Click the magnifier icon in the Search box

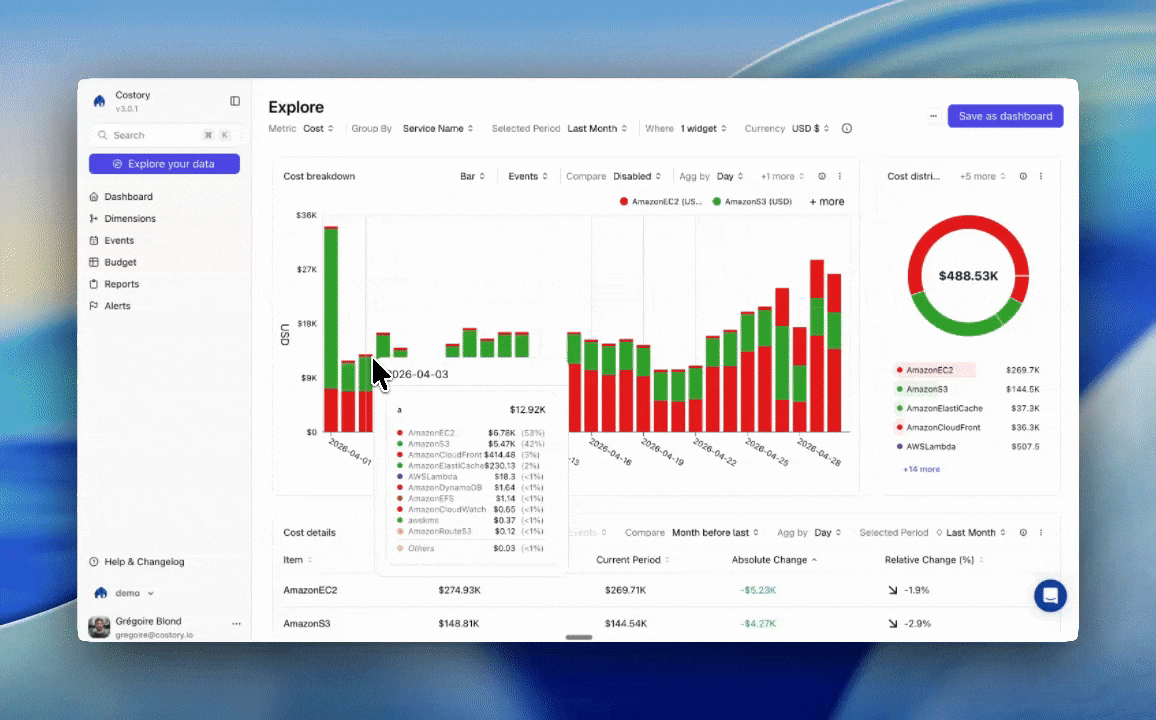click(102, 135)
